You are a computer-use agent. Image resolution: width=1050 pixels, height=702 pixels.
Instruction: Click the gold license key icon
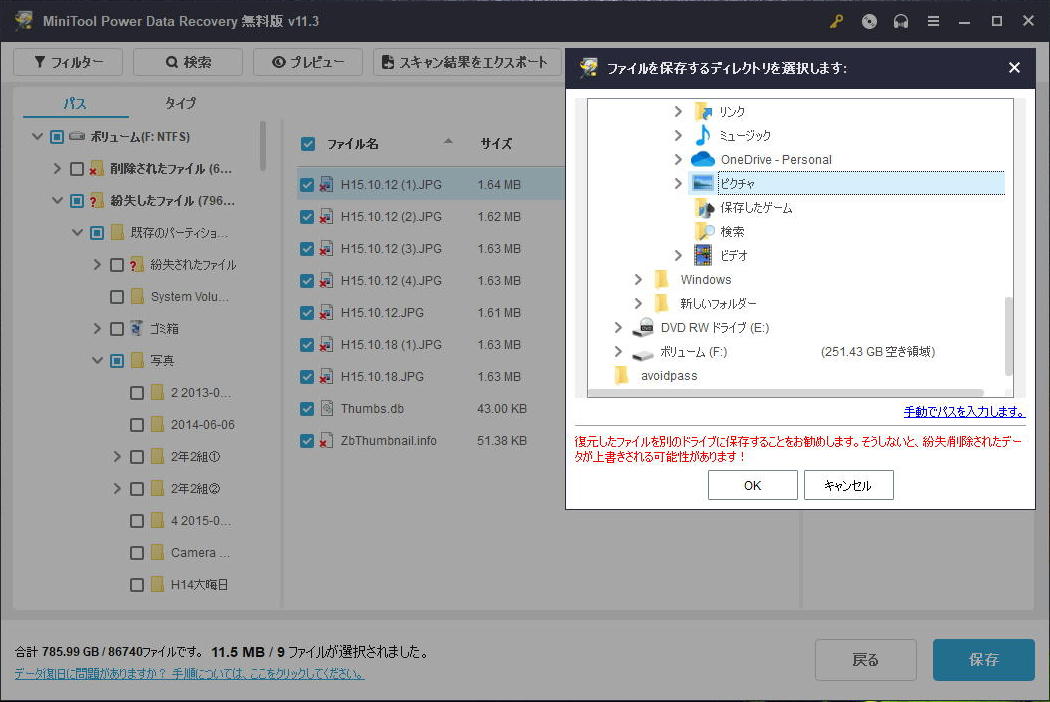pyautogui.click(x=836, y=21)
